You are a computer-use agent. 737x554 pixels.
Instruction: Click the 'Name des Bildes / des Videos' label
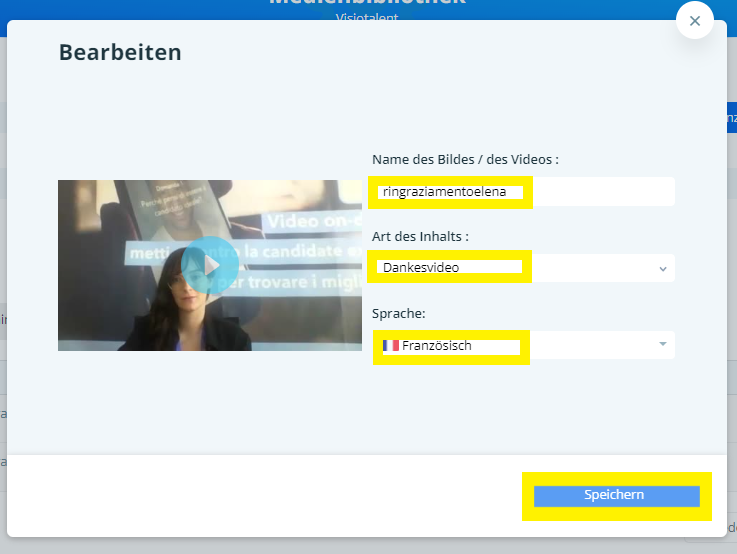pyautogui.click(x=465, y=159)
